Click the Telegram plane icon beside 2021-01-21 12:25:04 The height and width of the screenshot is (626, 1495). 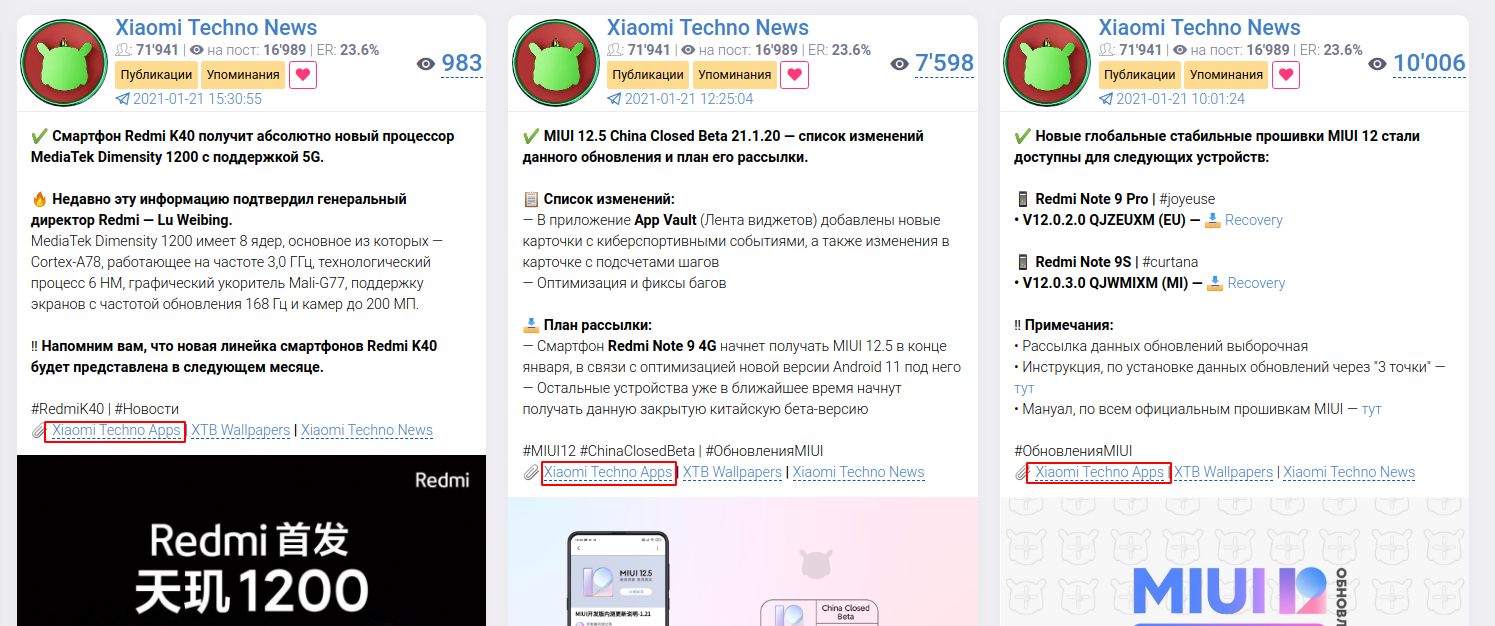pos(614,99)
